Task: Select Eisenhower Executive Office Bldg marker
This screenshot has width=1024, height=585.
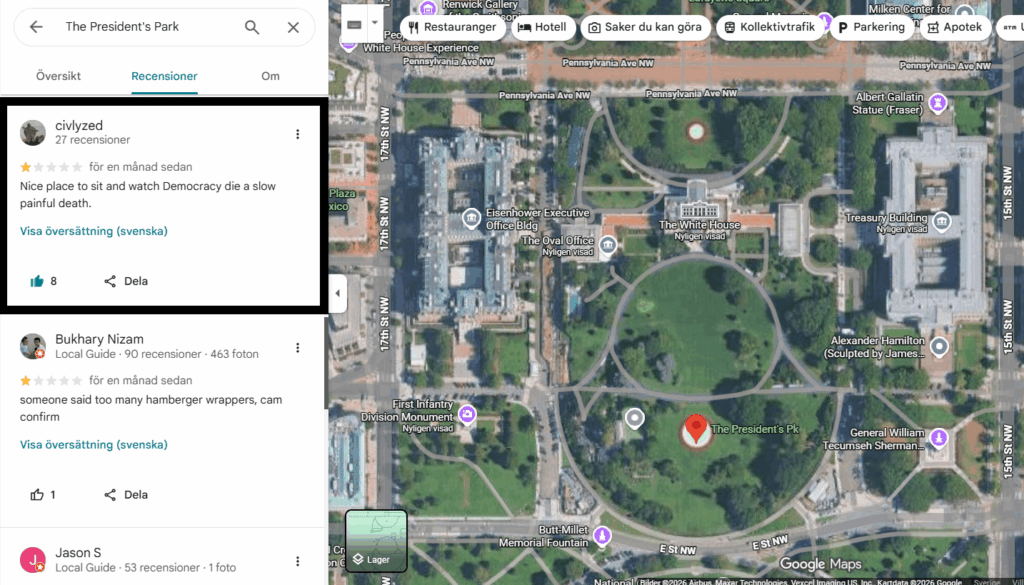Action: pos(471,219)
